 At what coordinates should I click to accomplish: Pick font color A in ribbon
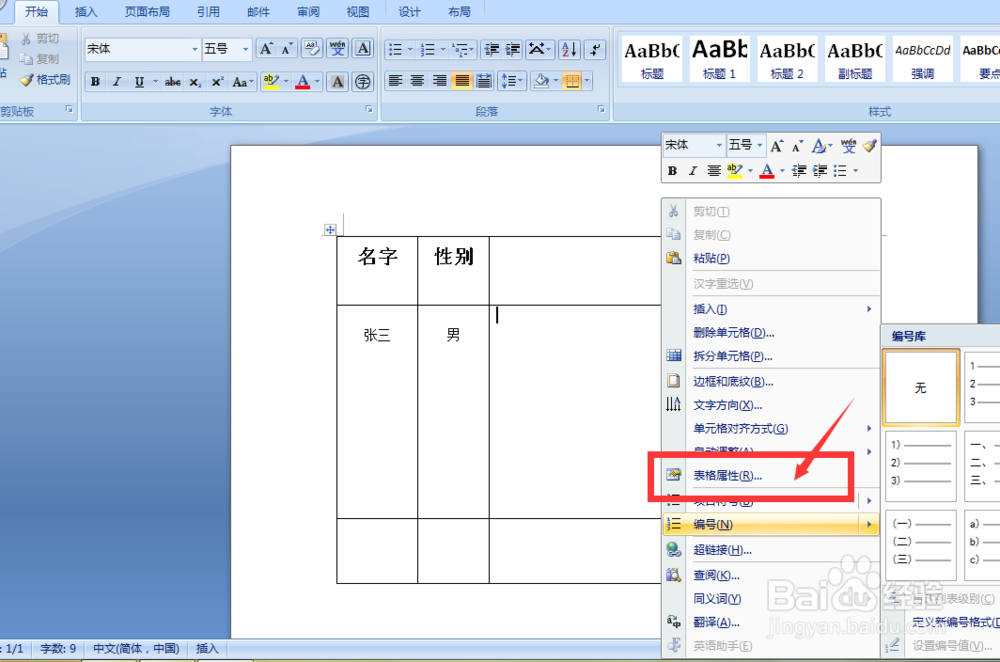point(303,82)
